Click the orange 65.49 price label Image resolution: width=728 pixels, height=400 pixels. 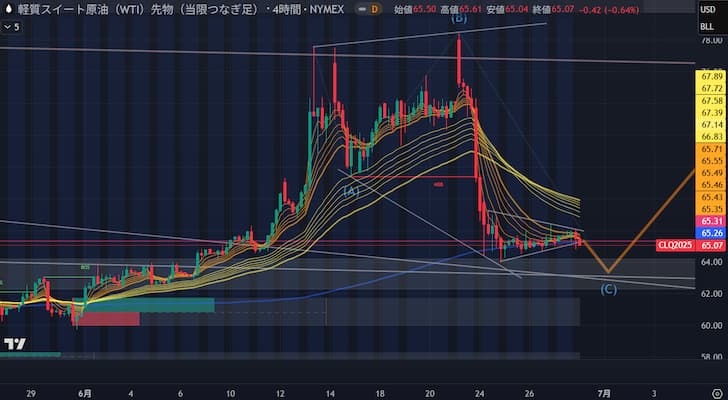712,173
